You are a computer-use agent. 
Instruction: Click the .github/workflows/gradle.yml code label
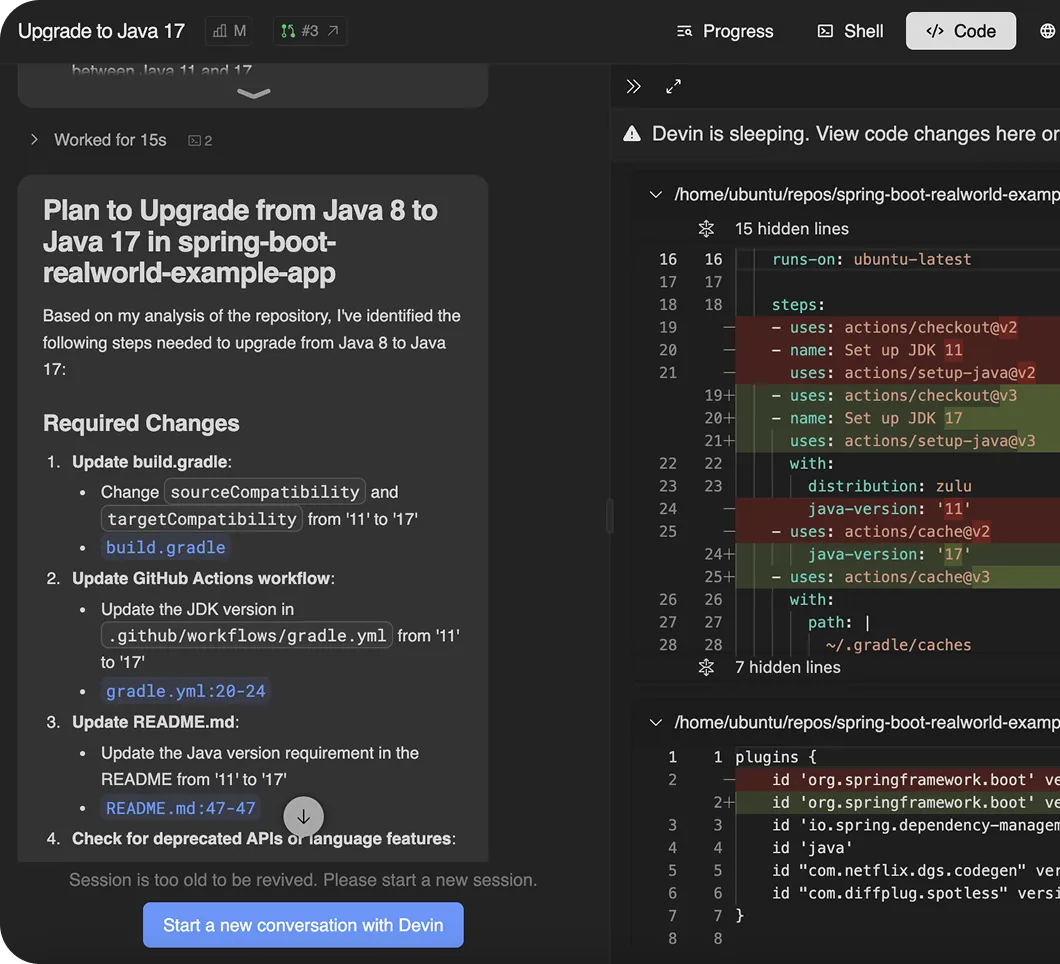[x=247, y=635]
